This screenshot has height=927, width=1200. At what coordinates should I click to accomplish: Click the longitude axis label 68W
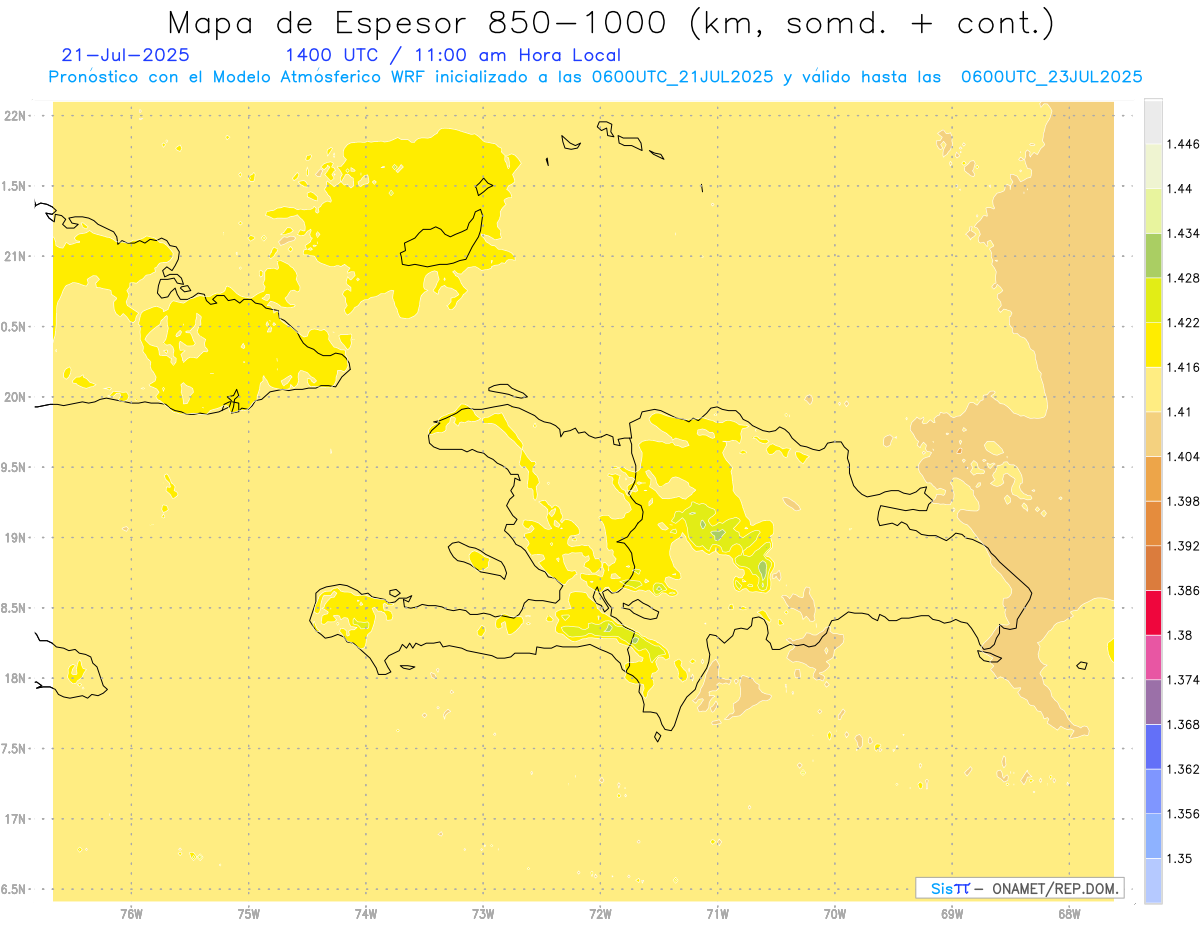tap(1069, 913)
